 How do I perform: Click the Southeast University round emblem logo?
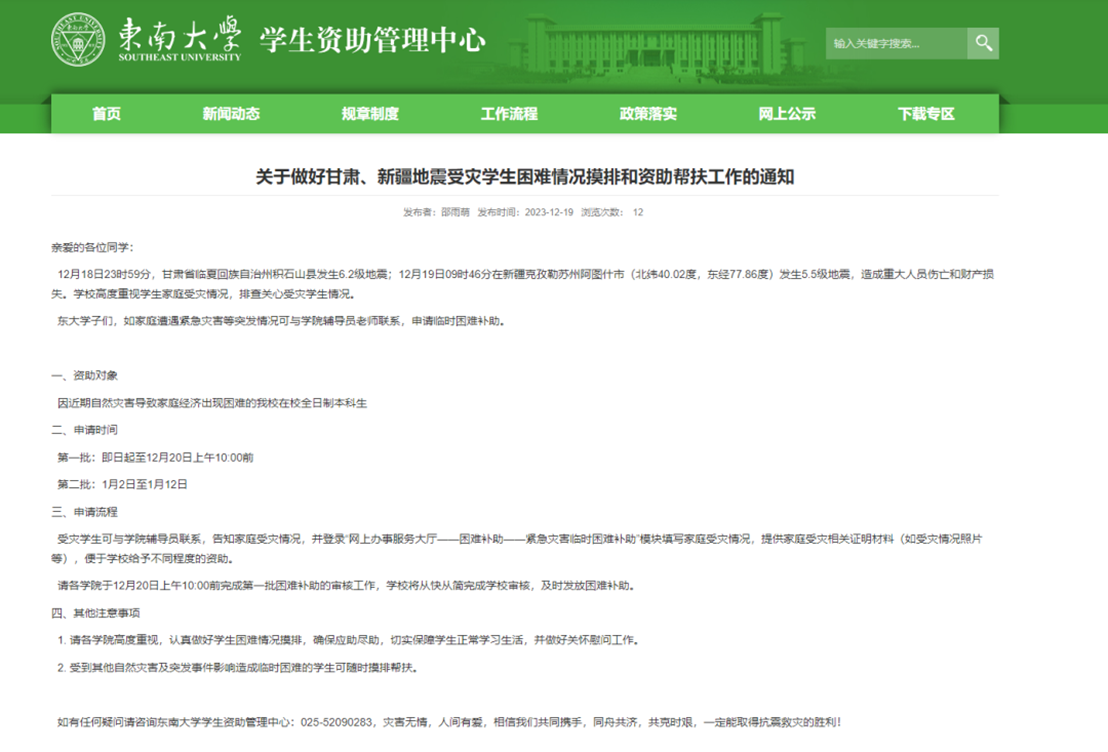79,40
